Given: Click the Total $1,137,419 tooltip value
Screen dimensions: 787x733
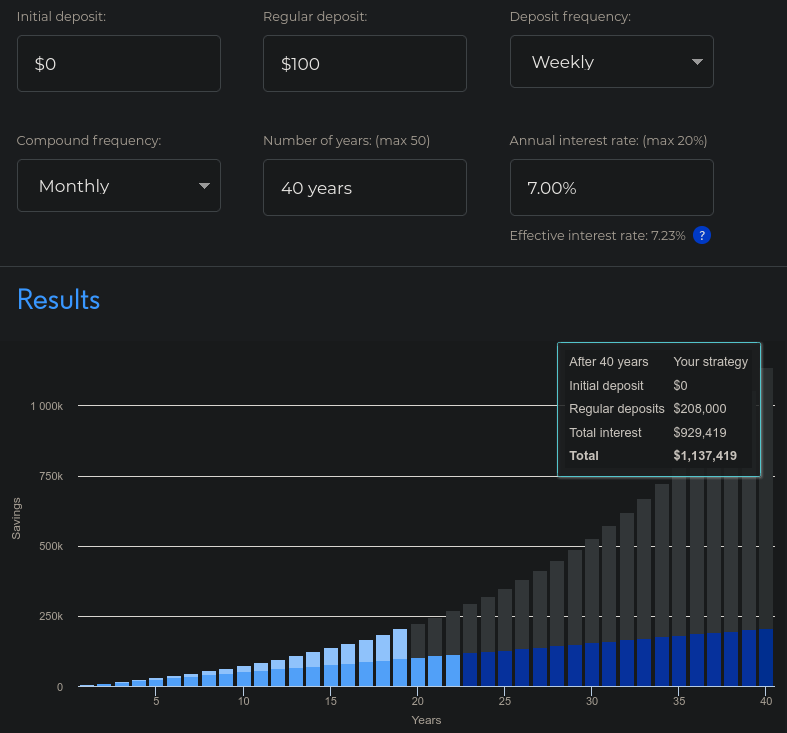Looking at the screenshot, I should tap(705, 455).
